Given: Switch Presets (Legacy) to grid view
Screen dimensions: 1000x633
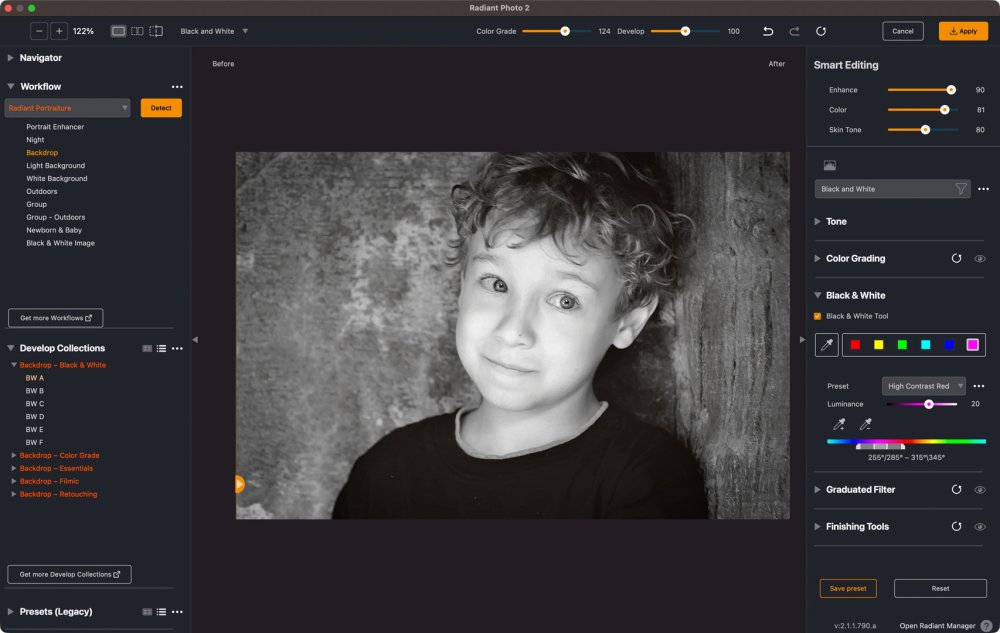Looking at the screenshot, I should point(147,612).
